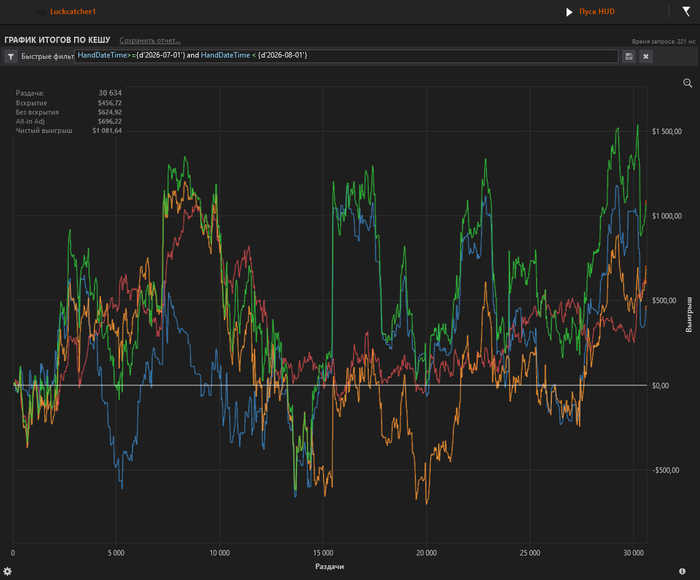Click the $0,00 axis label
Image resolution: width=700 pixels, height=580 pixels.
660,385
